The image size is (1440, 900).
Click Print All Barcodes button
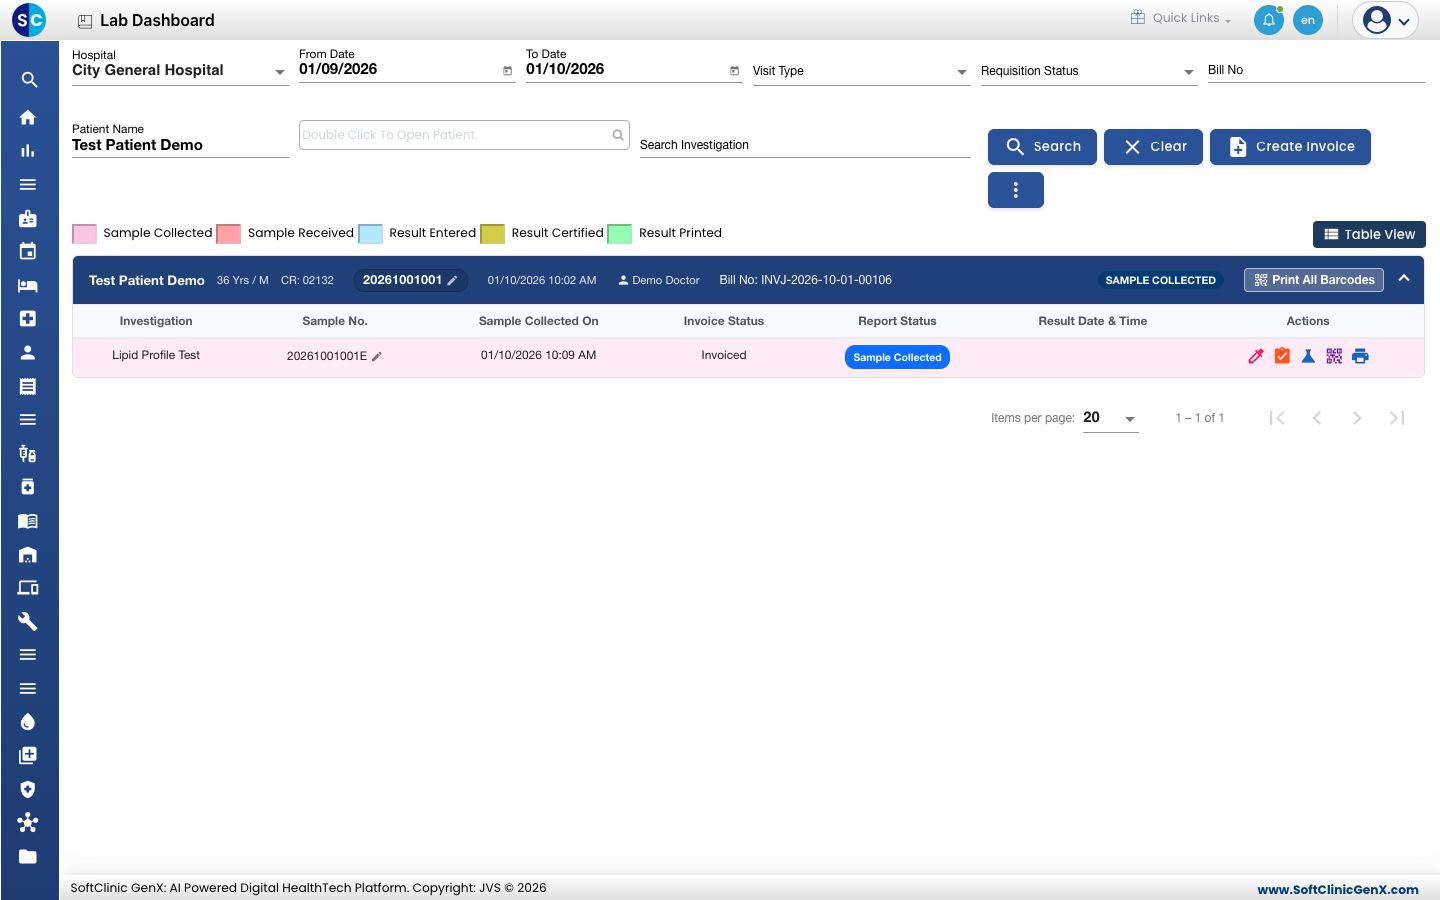(x=1314, y=280)
